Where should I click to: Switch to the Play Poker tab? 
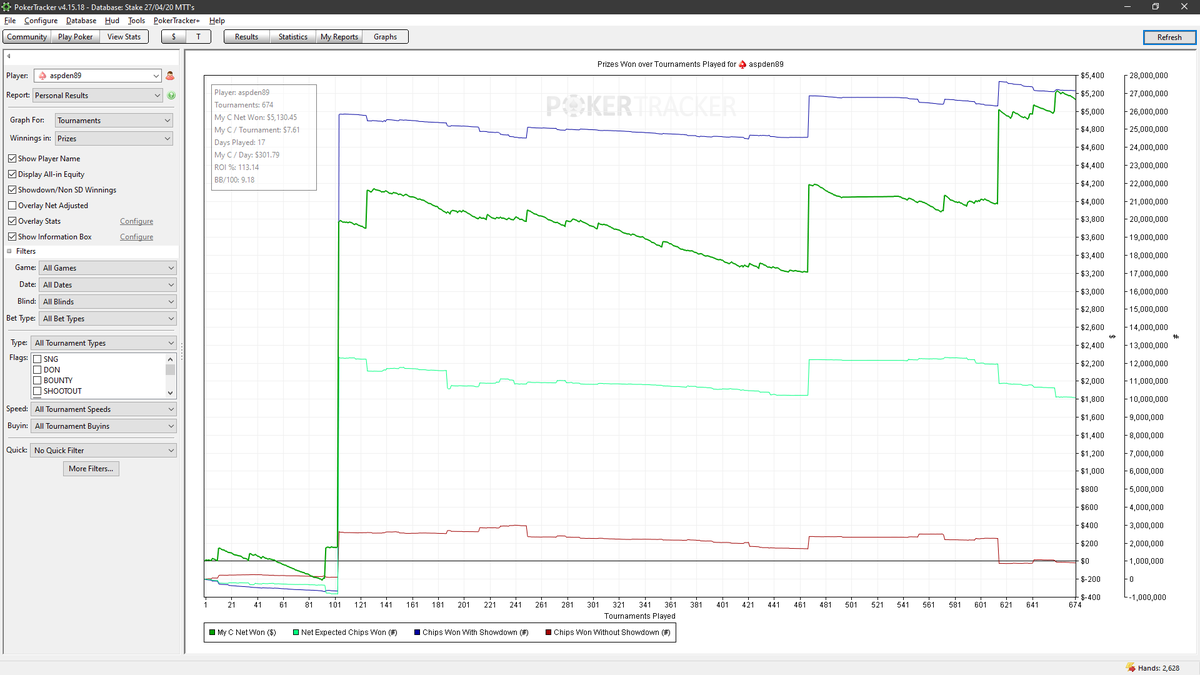75,37
